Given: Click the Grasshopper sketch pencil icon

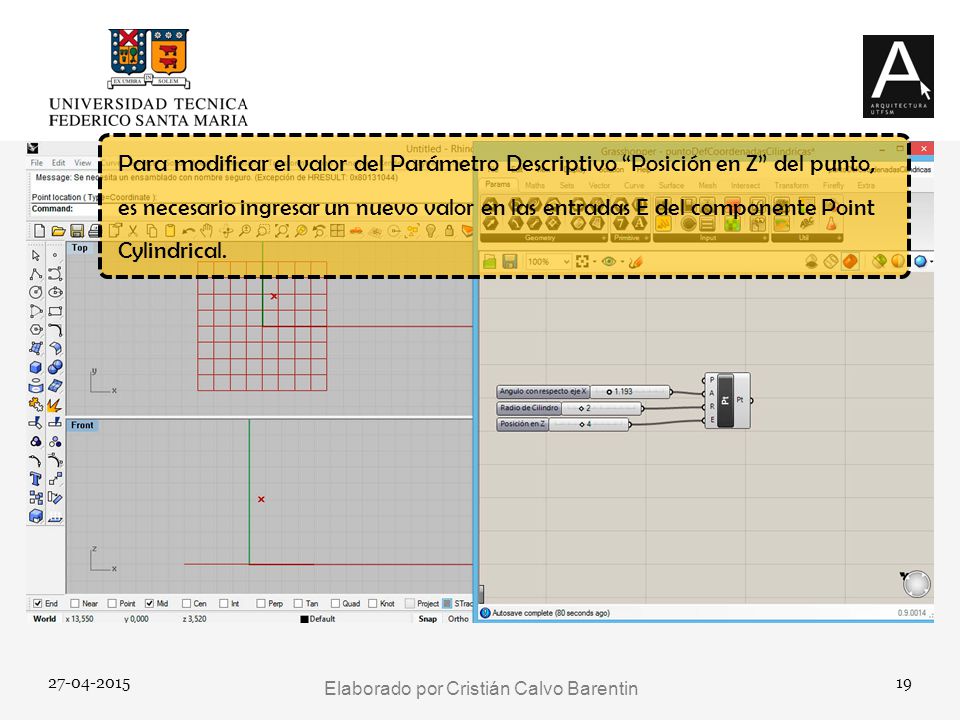Looking at the screenshot, I should pyautogui.click(x=636, y=262).
